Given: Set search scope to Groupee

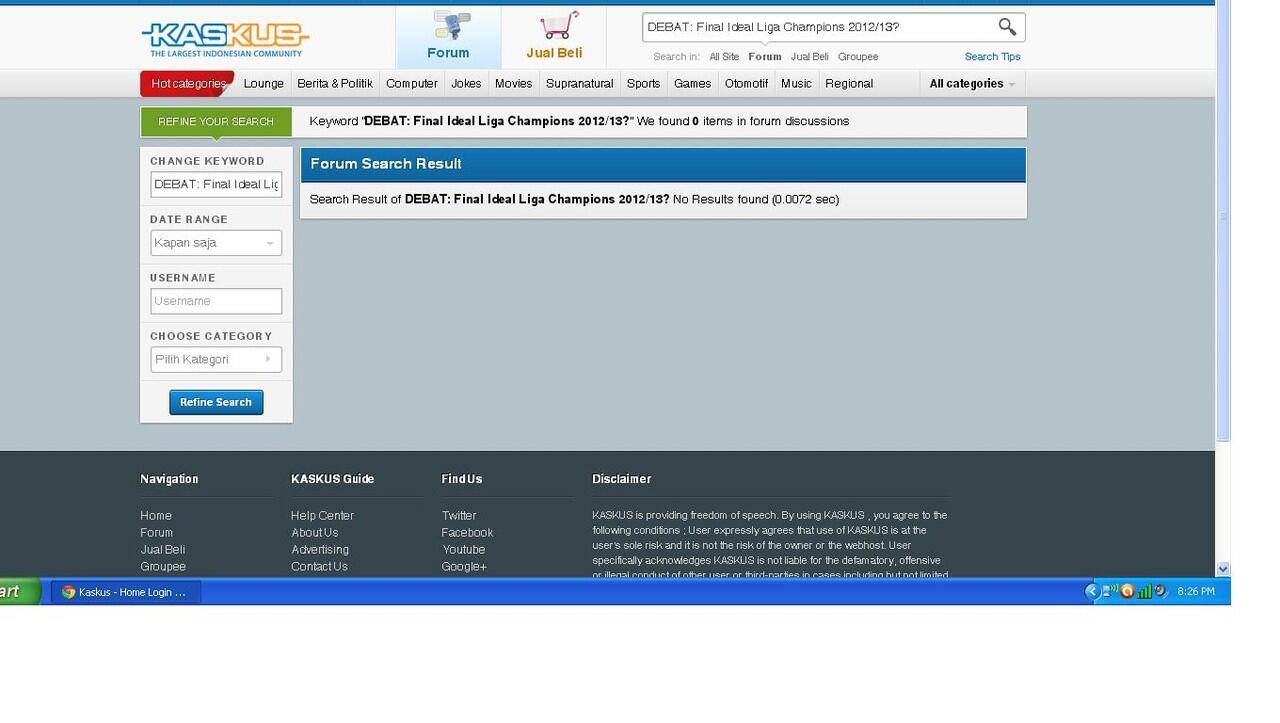Looking at the screenshot, I should tap(858, 57).
